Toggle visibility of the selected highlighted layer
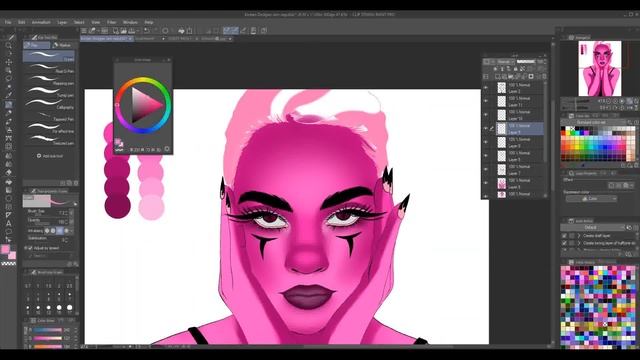Screen dimensions: 640x360 486,129
